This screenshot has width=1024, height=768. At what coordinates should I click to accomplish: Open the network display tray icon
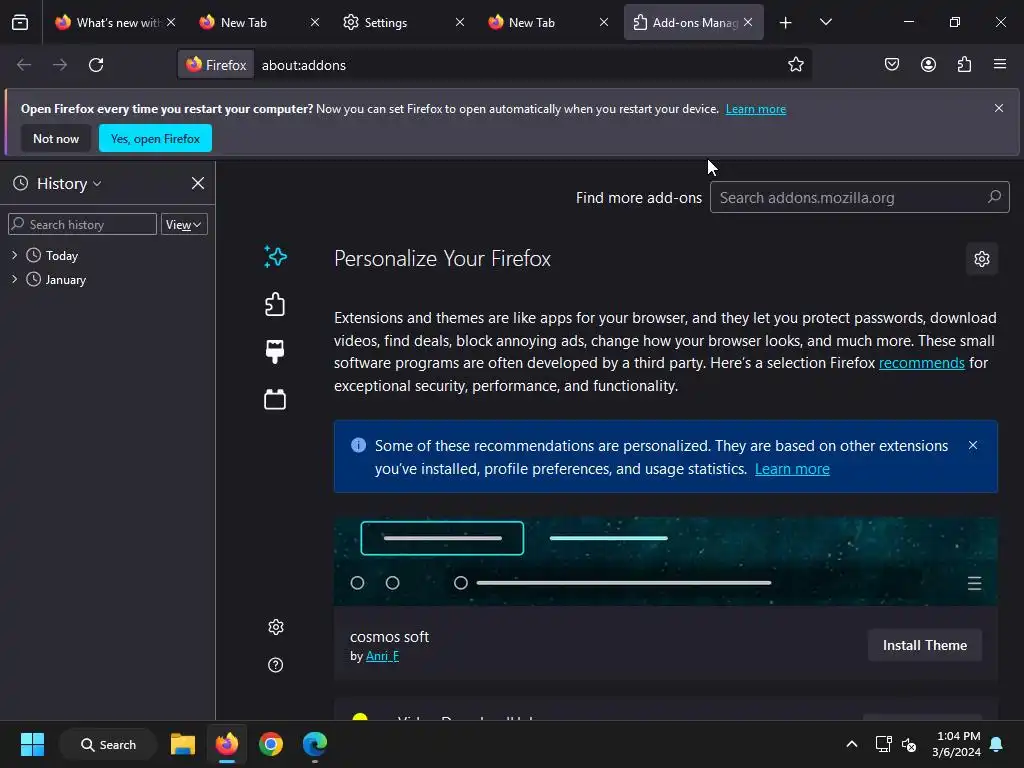(883, 744)
